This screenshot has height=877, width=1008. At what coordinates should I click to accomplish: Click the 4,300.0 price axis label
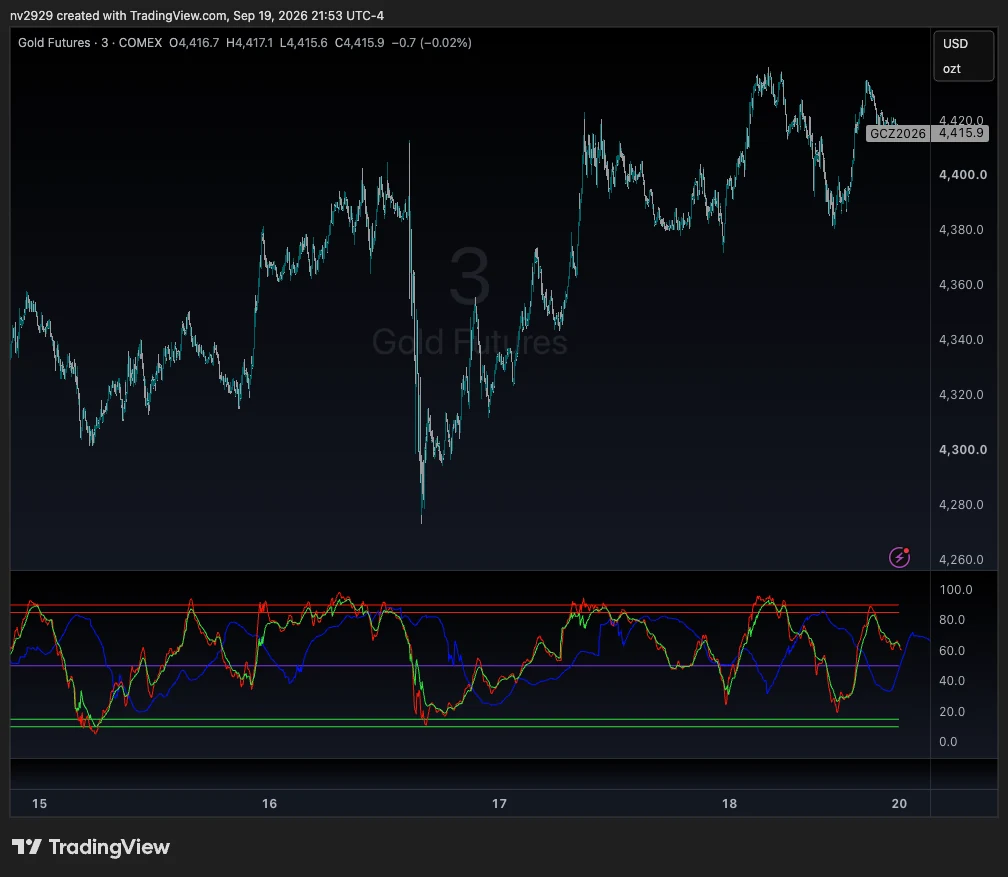(962, 450)
